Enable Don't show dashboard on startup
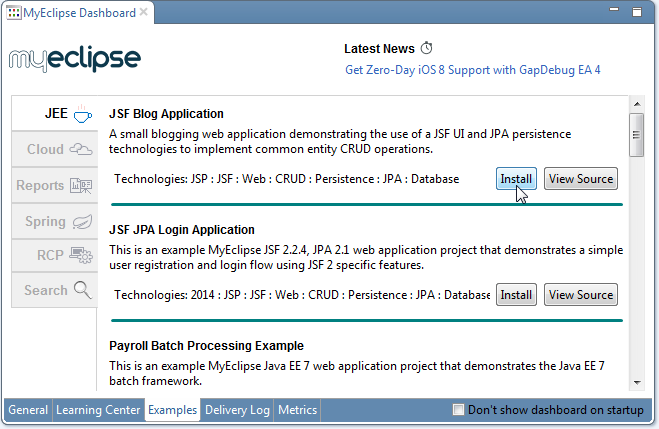 coord(459,410)
